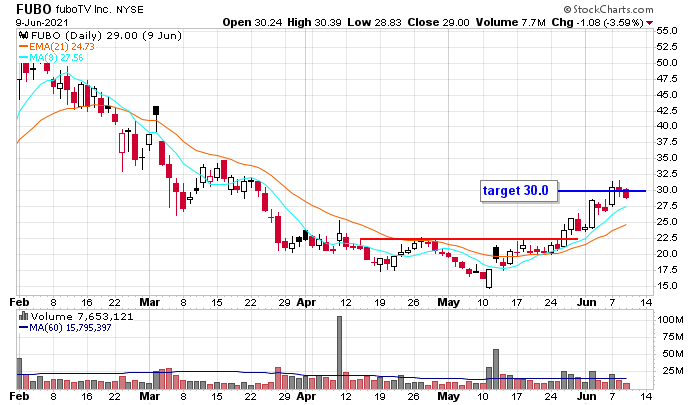Click the 50.0 price axis label
Screen dimensions: 700x405
pyautogui.click(x=667, y=63)
